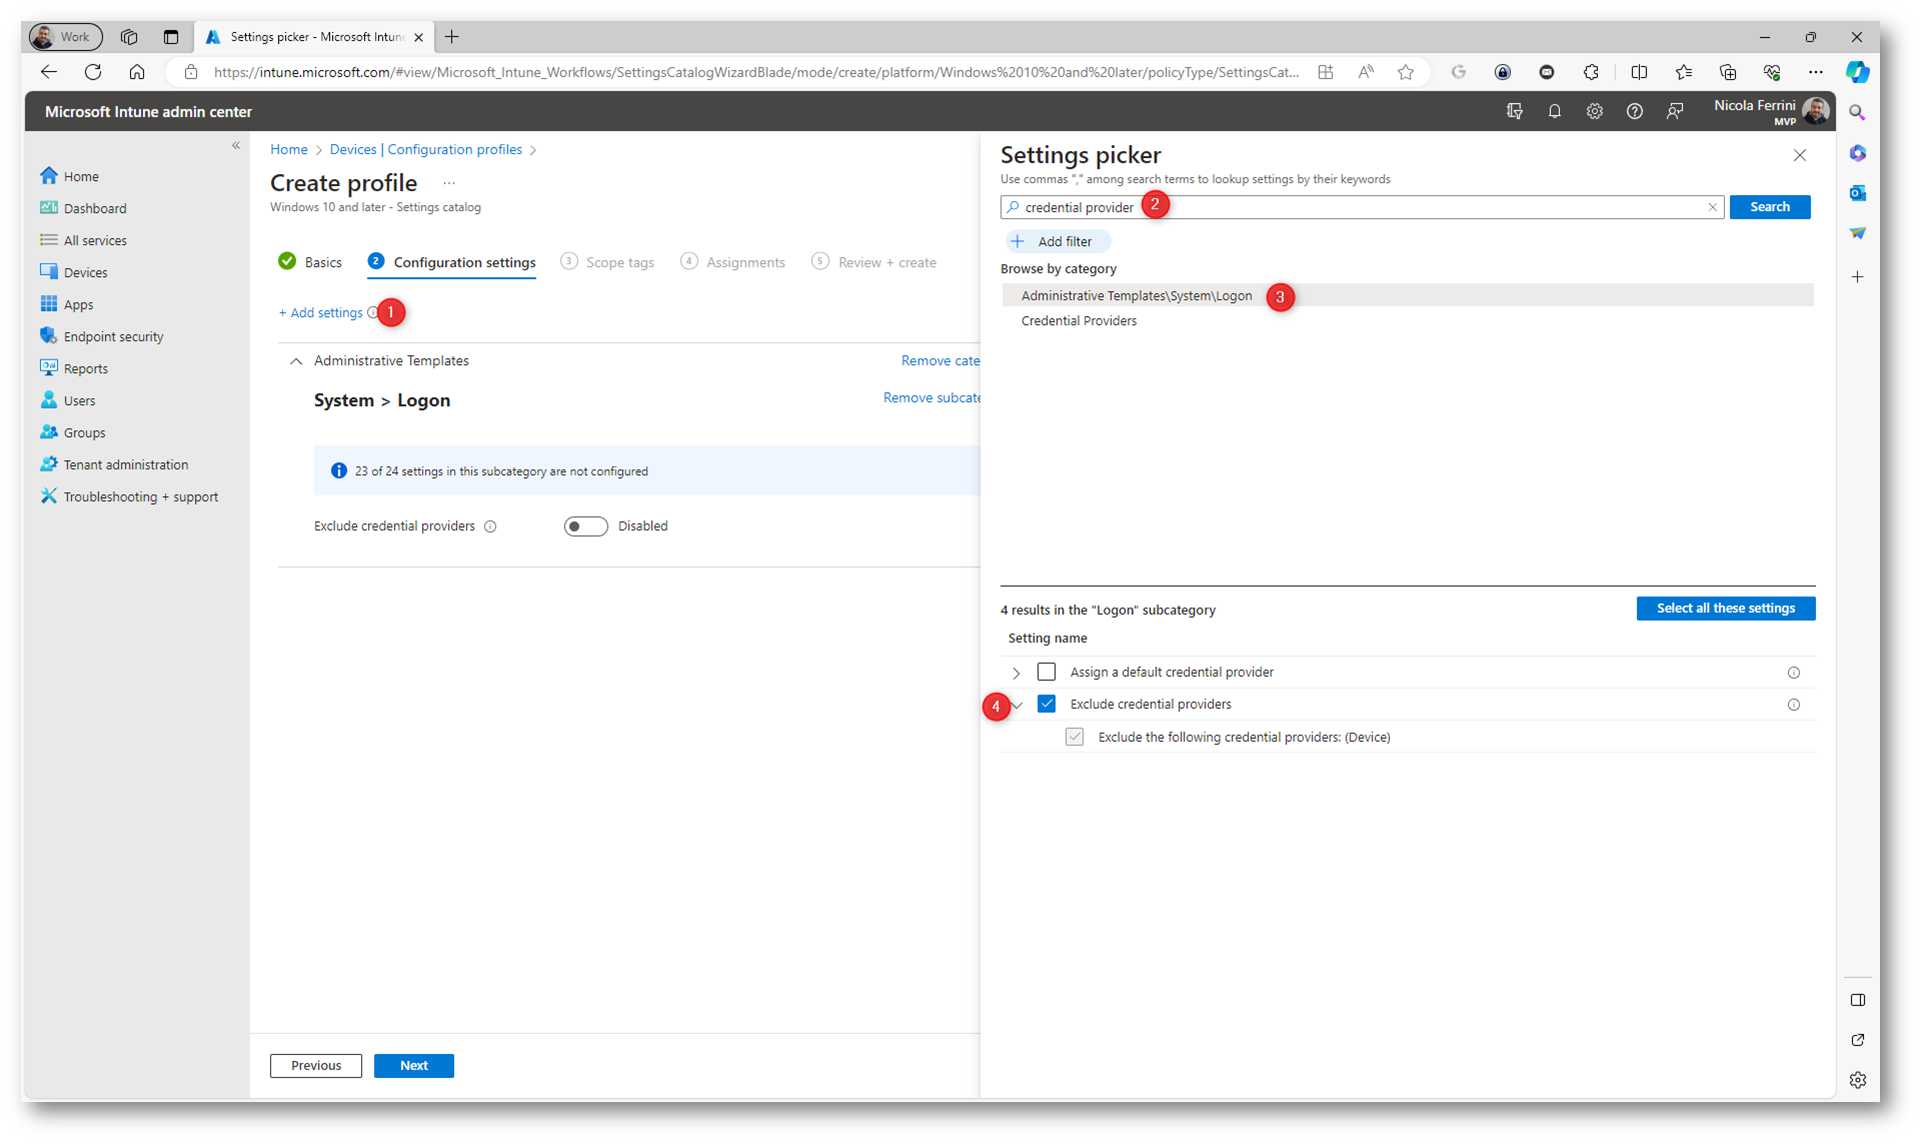
Task: Open notifications bell in Intune header
Action: coord(1554,112)
